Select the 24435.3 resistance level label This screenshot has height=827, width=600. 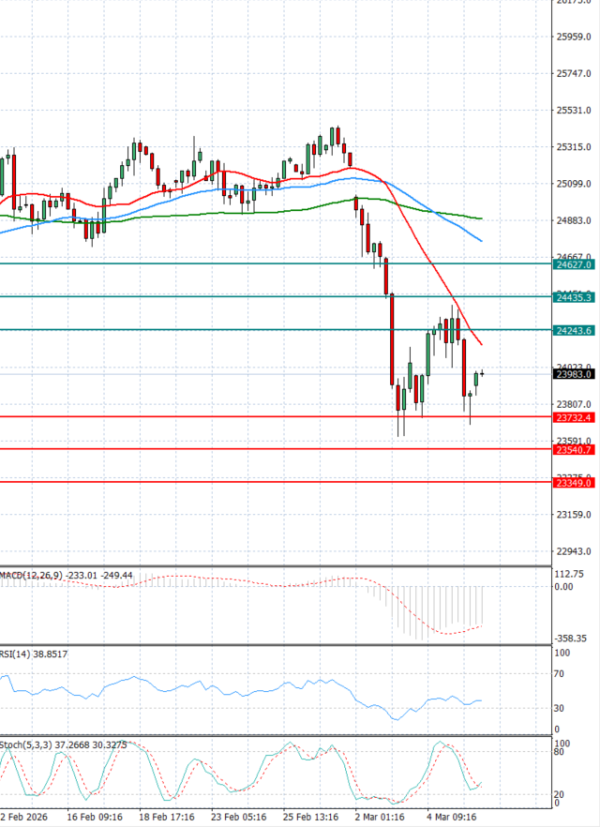coord(575,298)
